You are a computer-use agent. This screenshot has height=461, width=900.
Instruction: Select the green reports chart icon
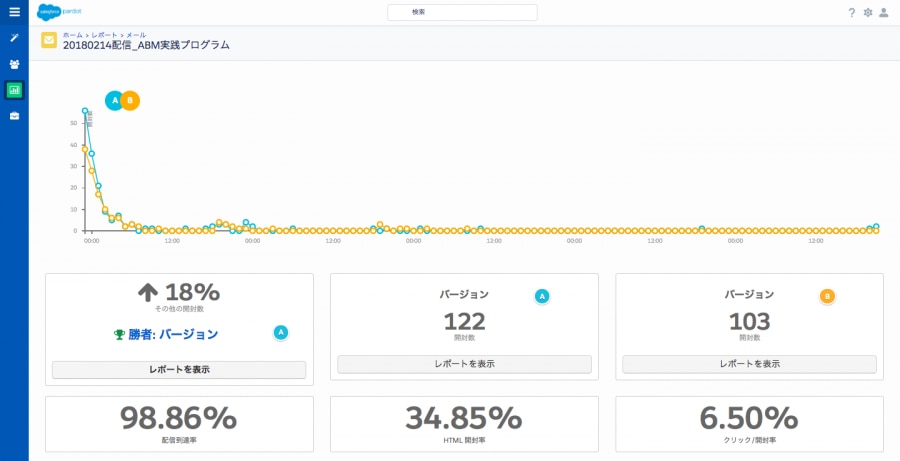coord(14,90)
